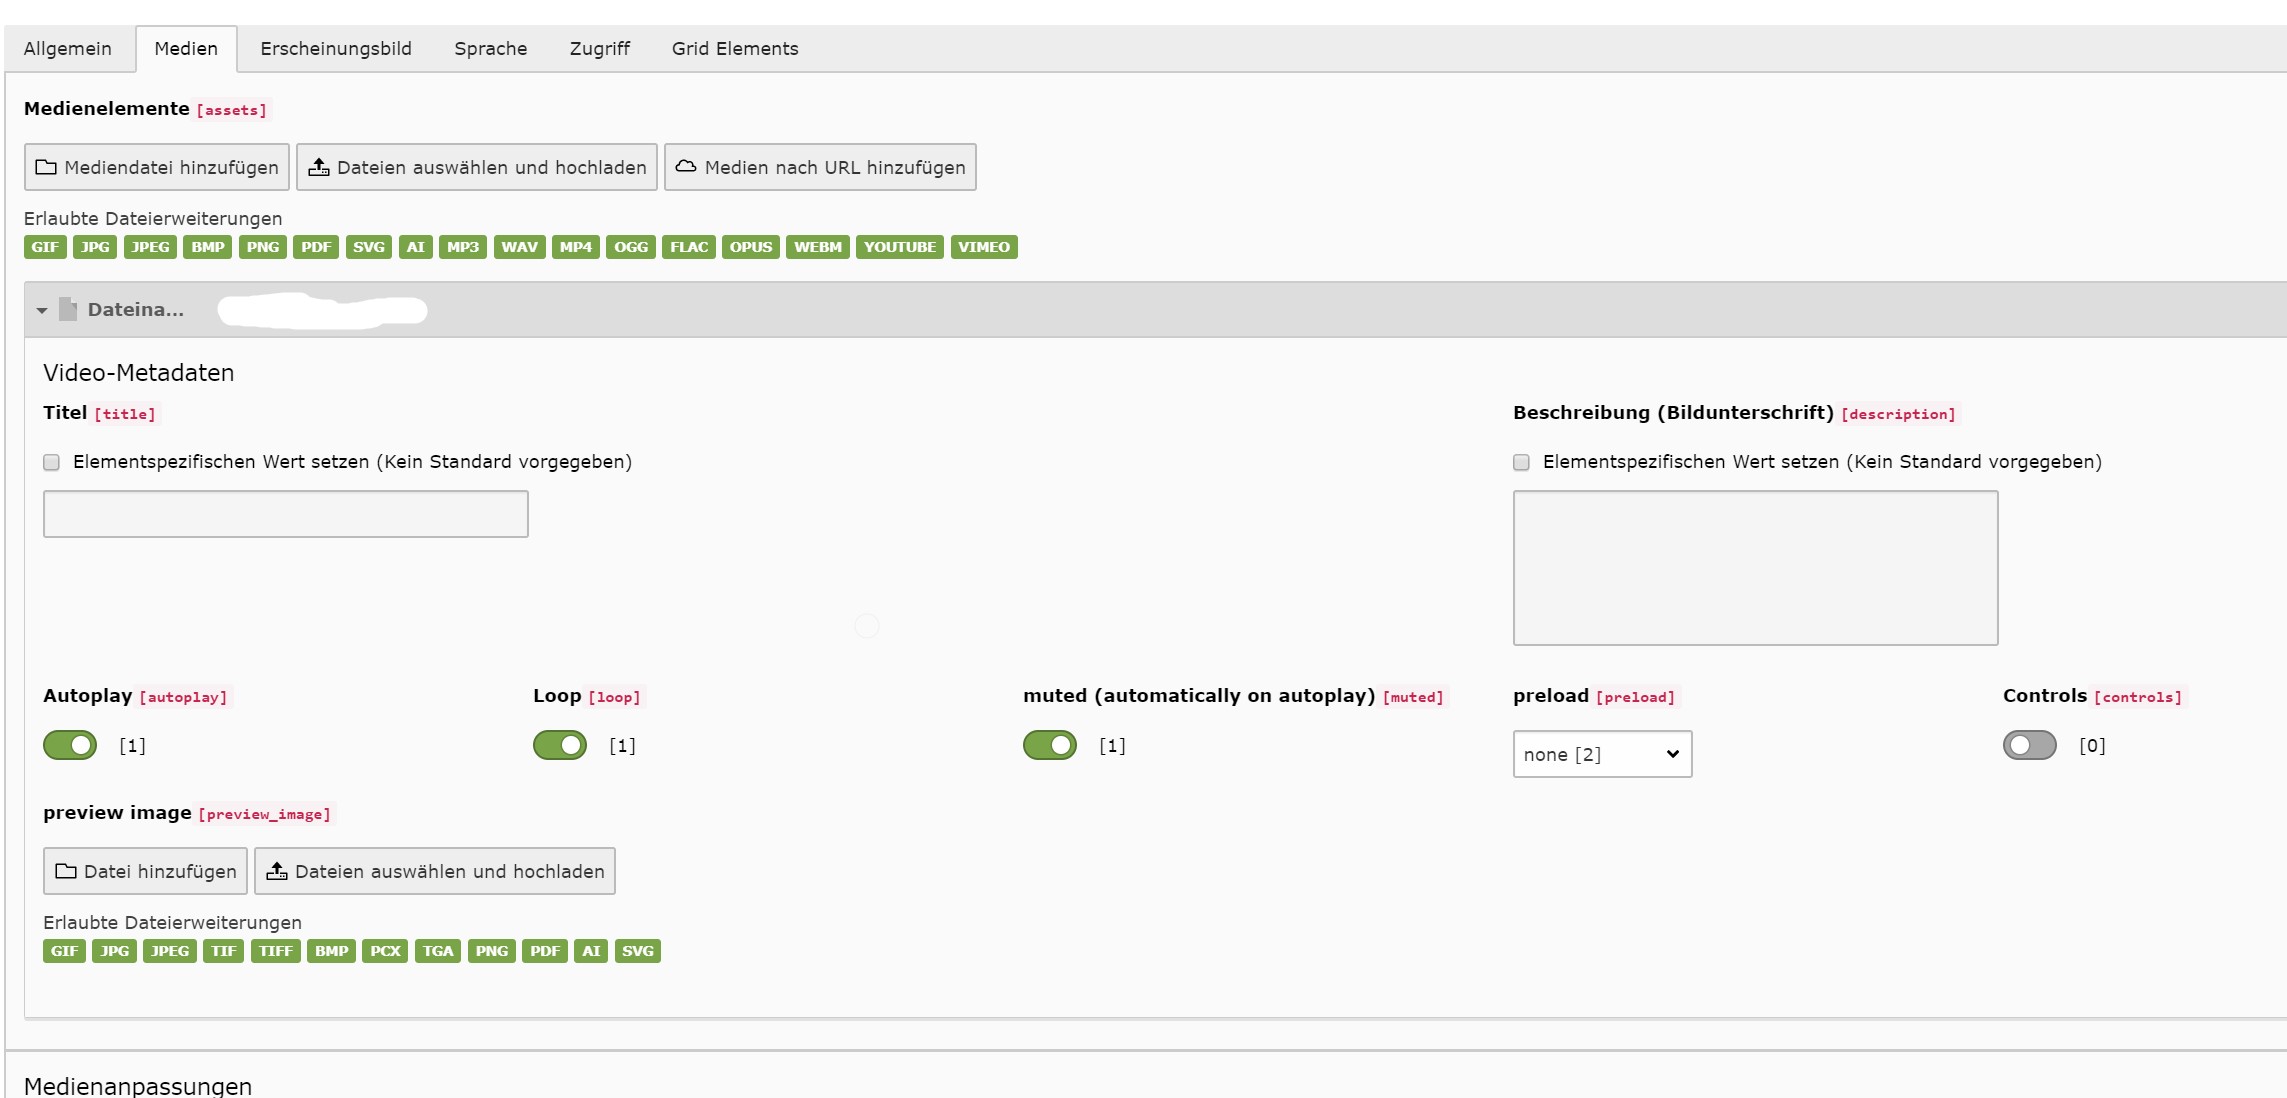2287x1098 pixels.
Task: Click the TGA badge under preview image
Action: (438, 951)
